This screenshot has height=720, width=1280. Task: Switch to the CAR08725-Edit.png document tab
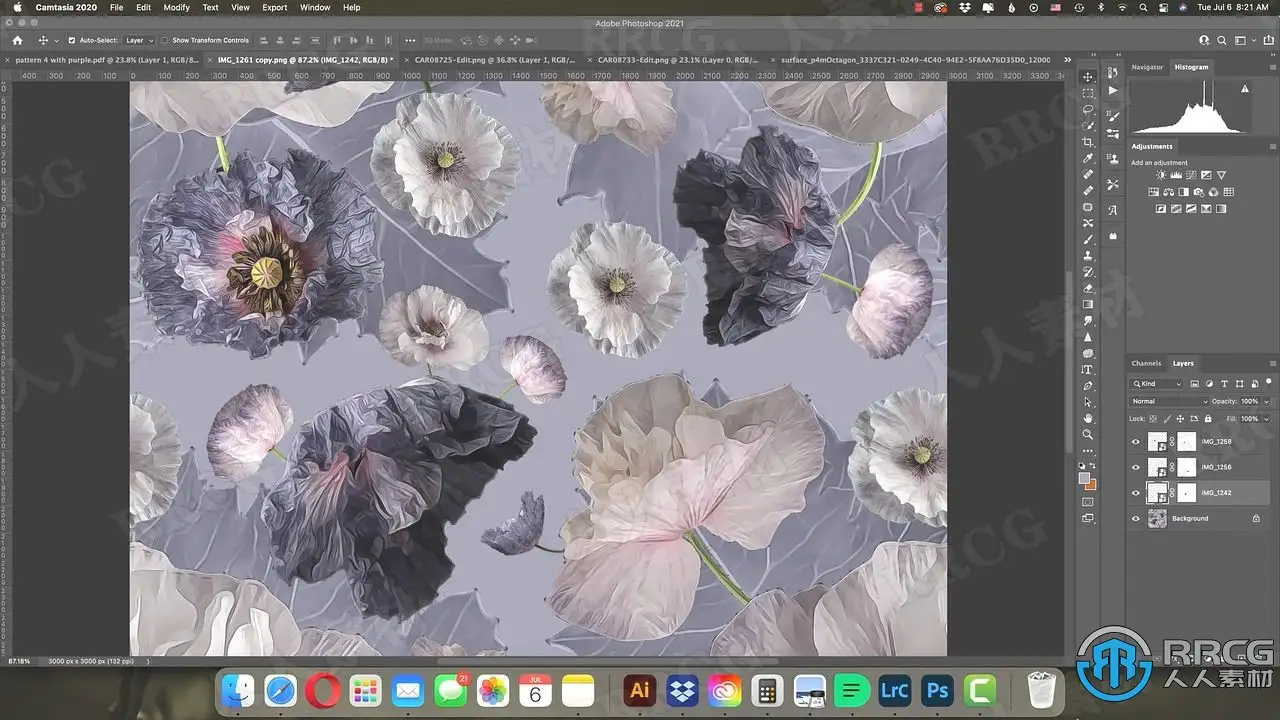495,60
